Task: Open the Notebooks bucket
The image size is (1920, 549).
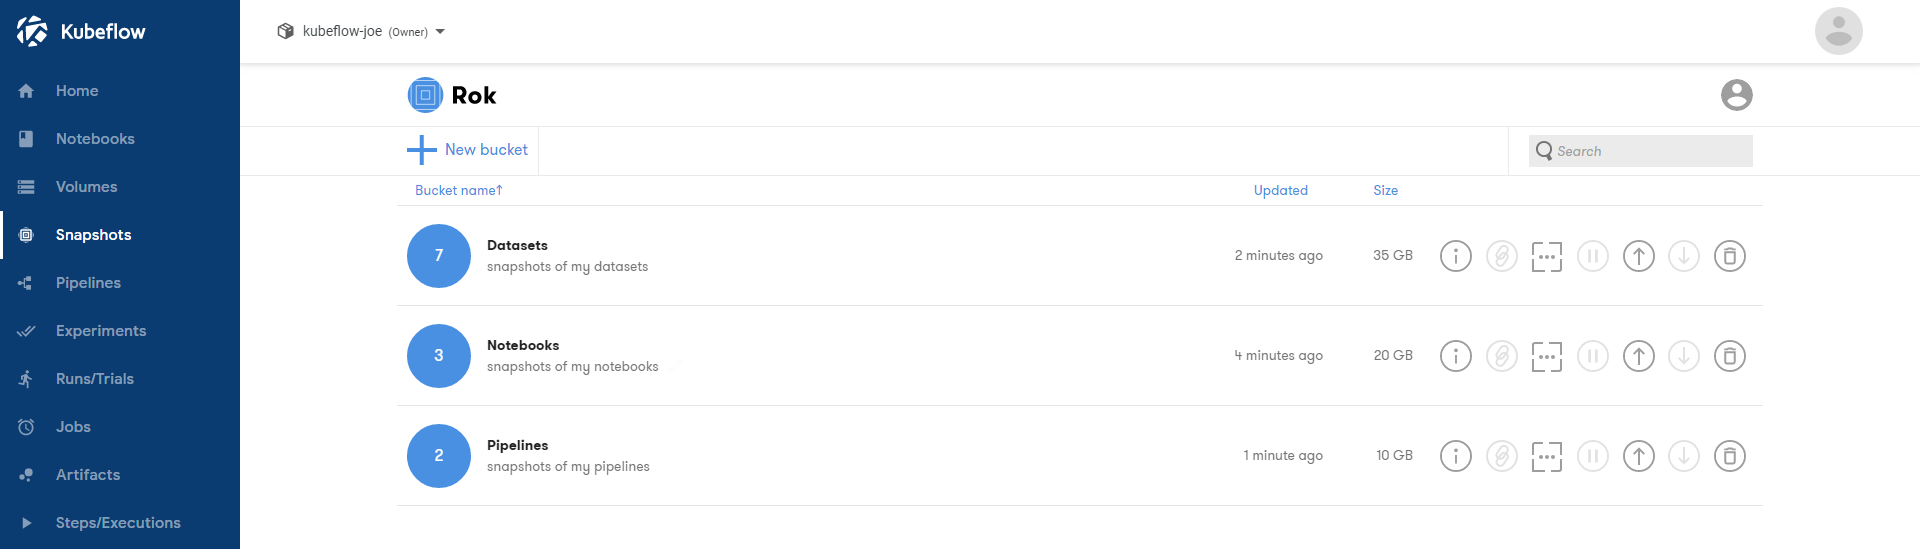Action: 523,346
